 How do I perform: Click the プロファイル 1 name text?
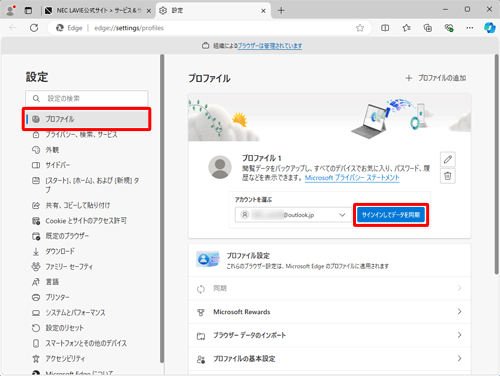pos(262,158)
